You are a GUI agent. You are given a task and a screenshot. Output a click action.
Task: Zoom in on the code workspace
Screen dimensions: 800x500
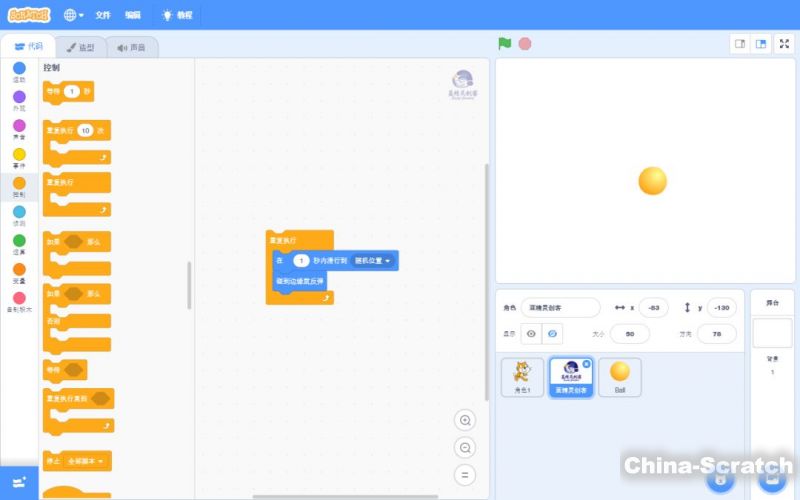tap(465, 420)
